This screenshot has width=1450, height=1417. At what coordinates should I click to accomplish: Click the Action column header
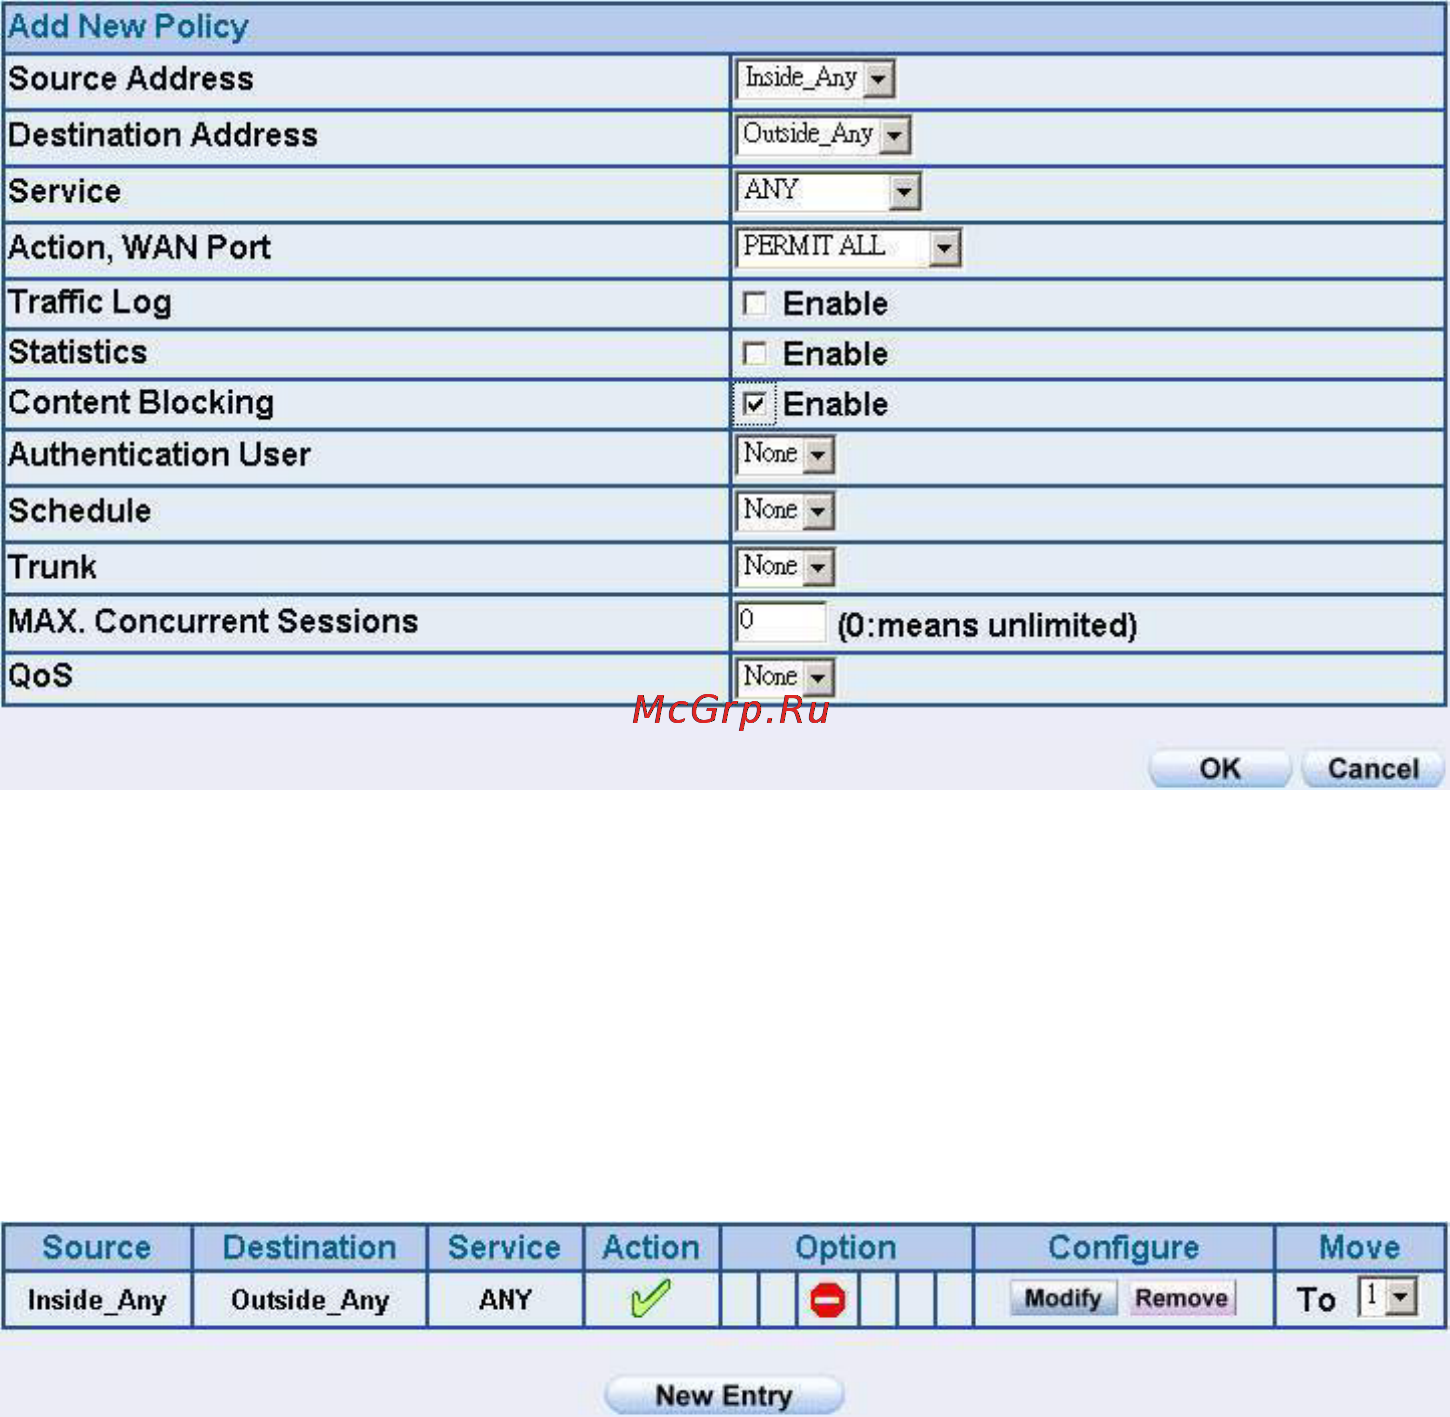tap(651, 1247)
